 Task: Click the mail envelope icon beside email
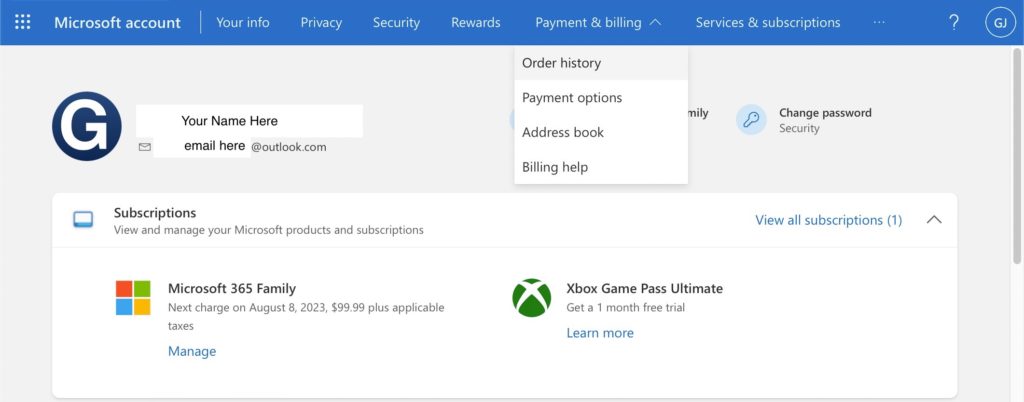(144, 147)
